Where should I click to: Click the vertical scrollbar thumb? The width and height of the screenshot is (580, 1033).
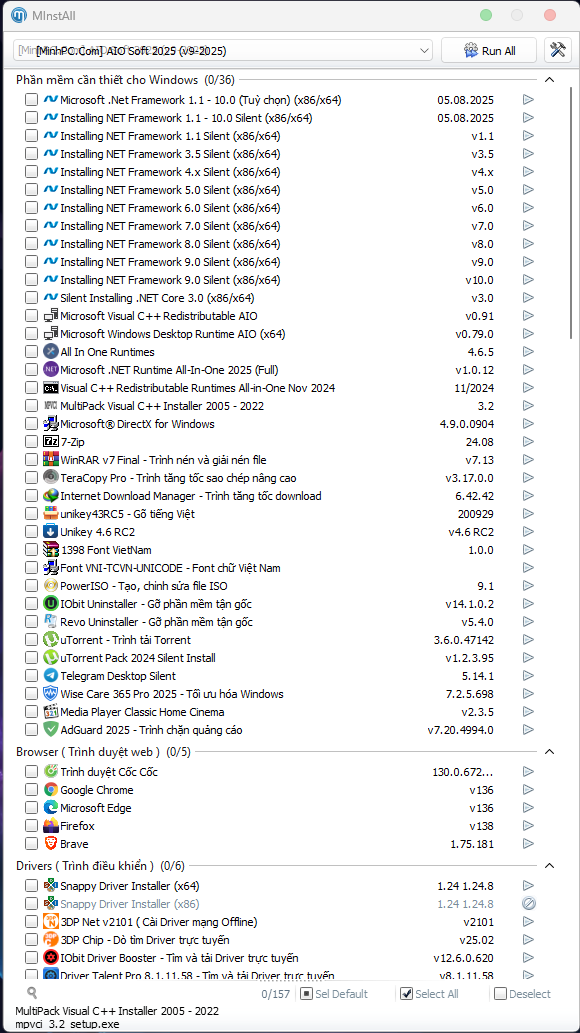[571, 212]
